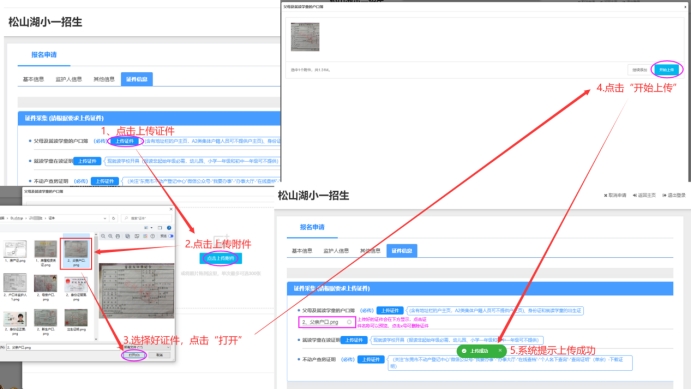Click the blue 点击上传附件 button
Image resolution: width=692 pixels, height=389 pixels.
click(x=220, y=258)
